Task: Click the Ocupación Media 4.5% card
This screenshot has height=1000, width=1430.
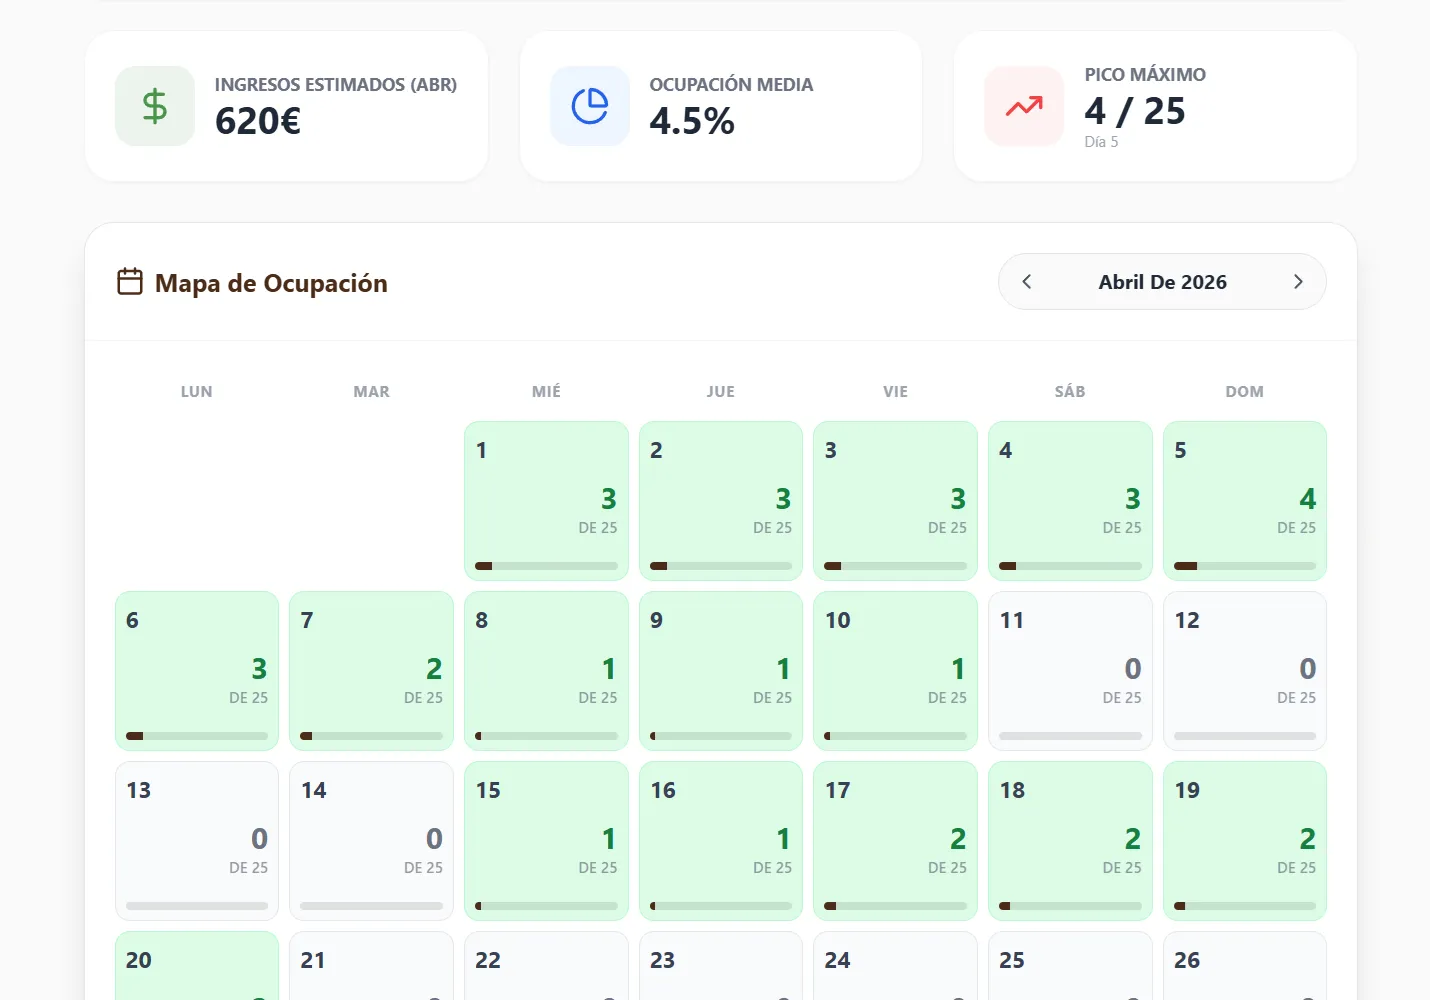Action: point(720,106)
